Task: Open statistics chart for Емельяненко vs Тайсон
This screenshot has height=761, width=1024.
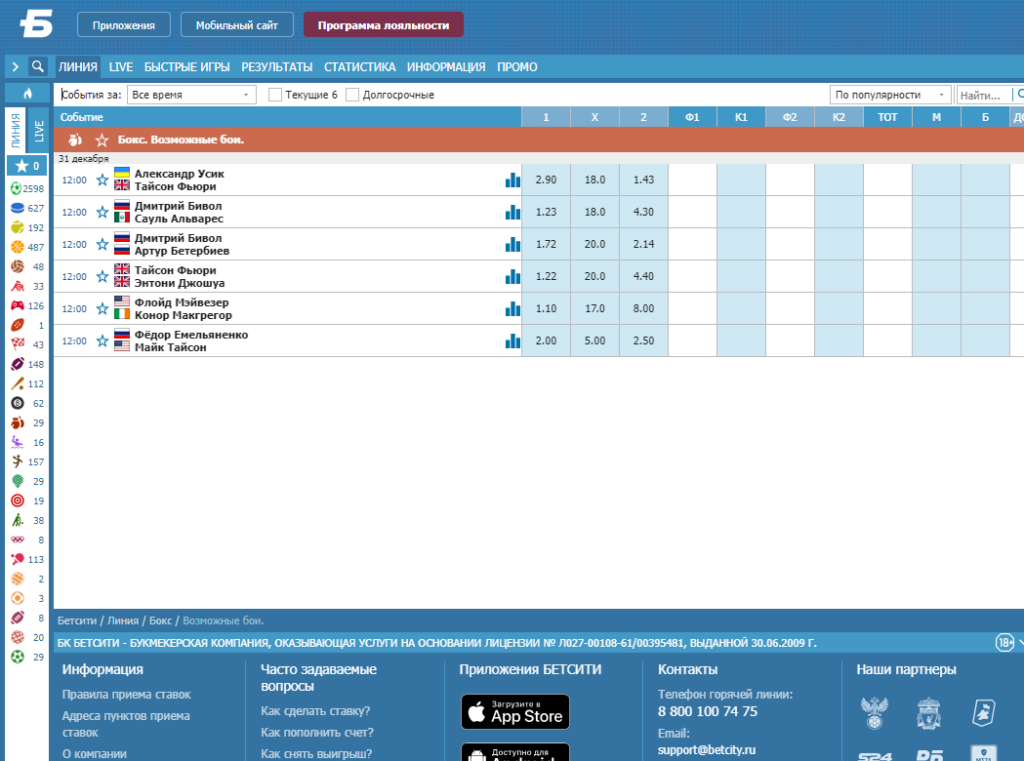Action: [513, 340]
